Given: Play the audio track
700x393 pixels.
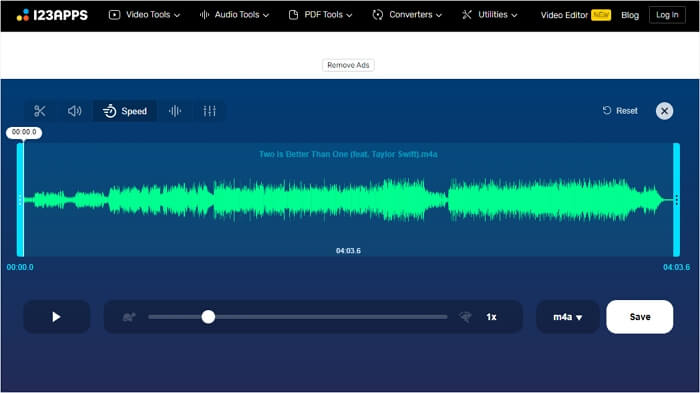Looking at the screenshot, I should tap(57, 317).
